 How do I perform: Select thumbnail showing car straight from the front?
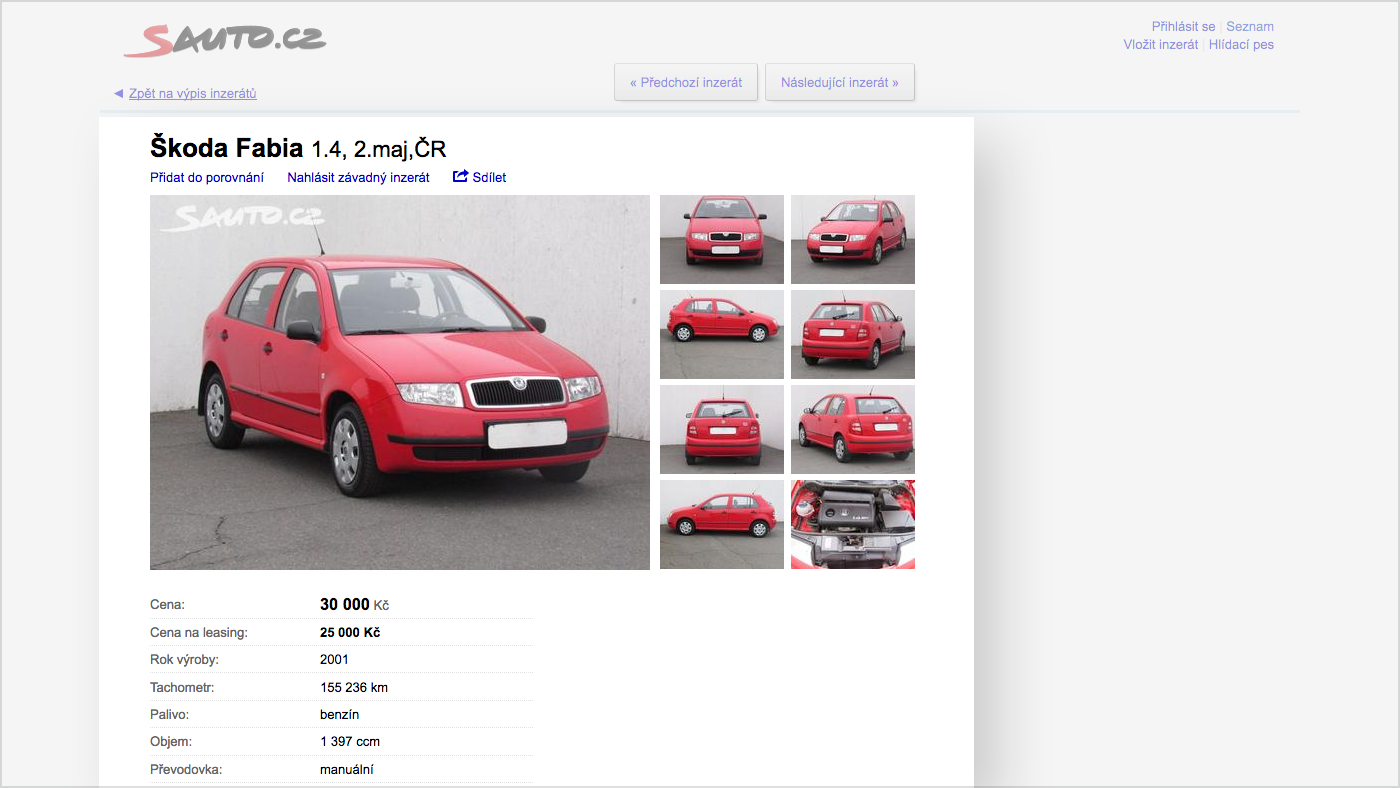722,239
